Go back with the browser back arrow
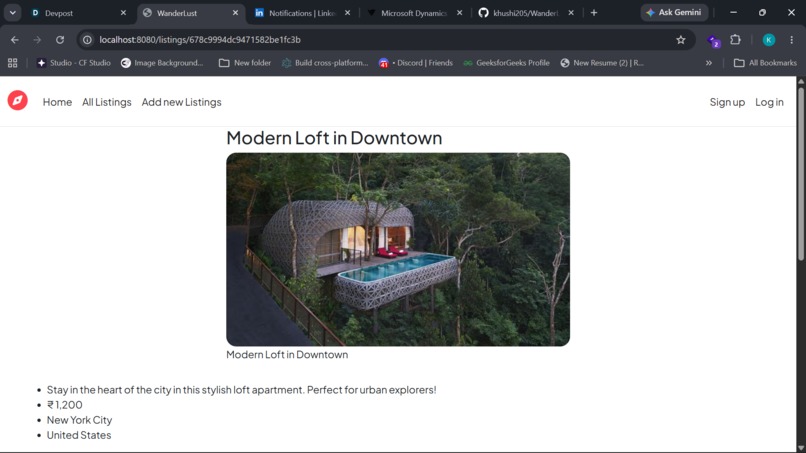The image size is (806, 453). 14,40
